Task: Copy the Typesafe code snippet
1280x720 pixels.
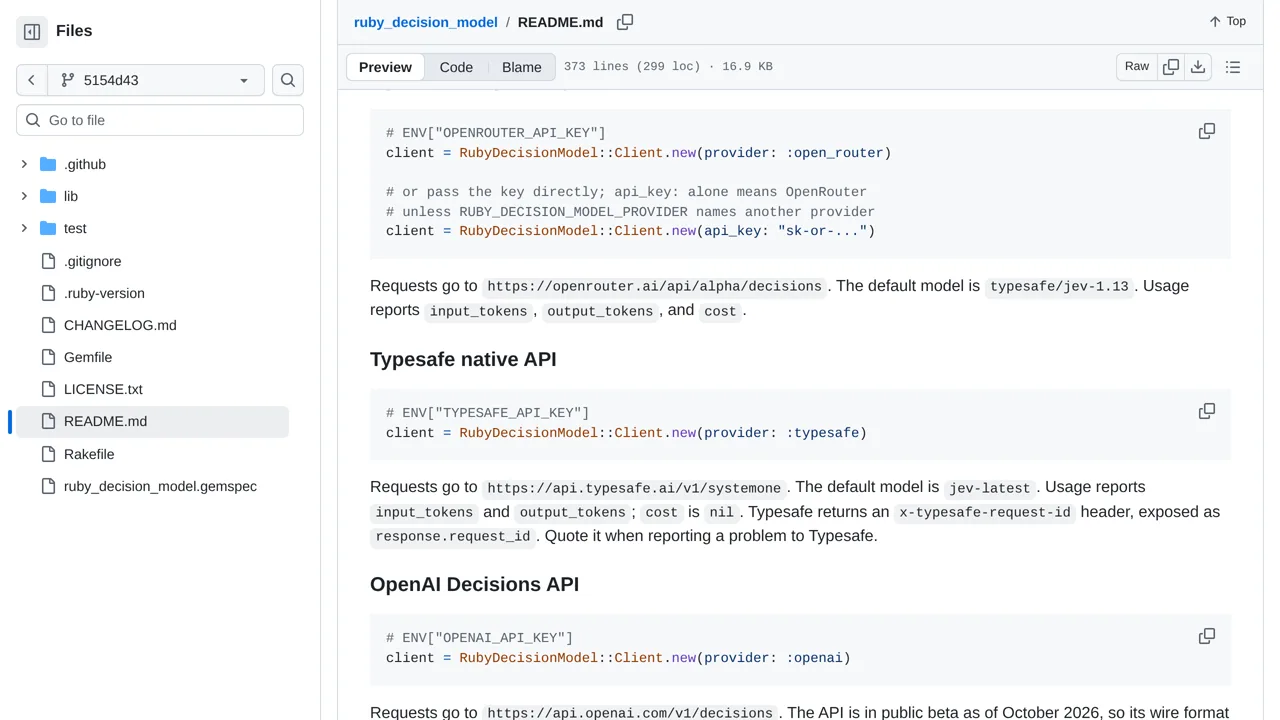Action: coord(1207,411)
